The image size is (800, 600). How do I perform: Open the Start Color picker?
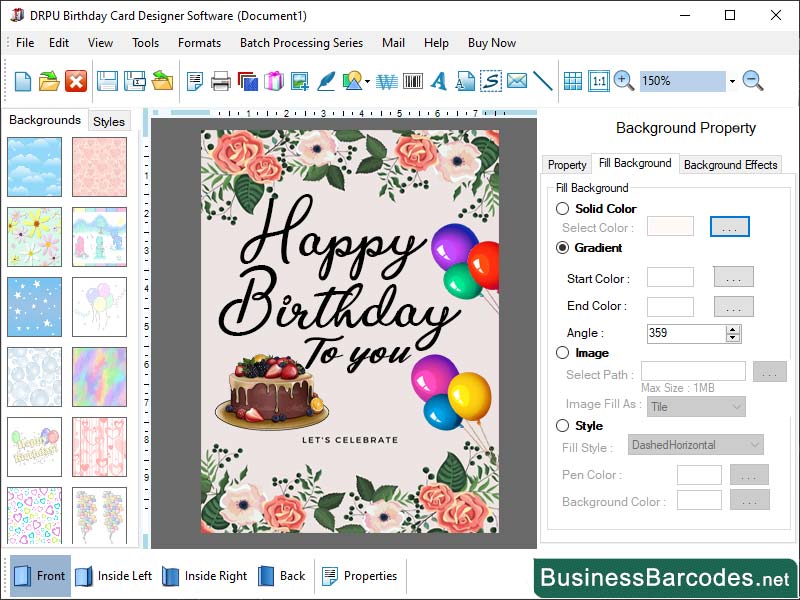[x=732, y=277]
